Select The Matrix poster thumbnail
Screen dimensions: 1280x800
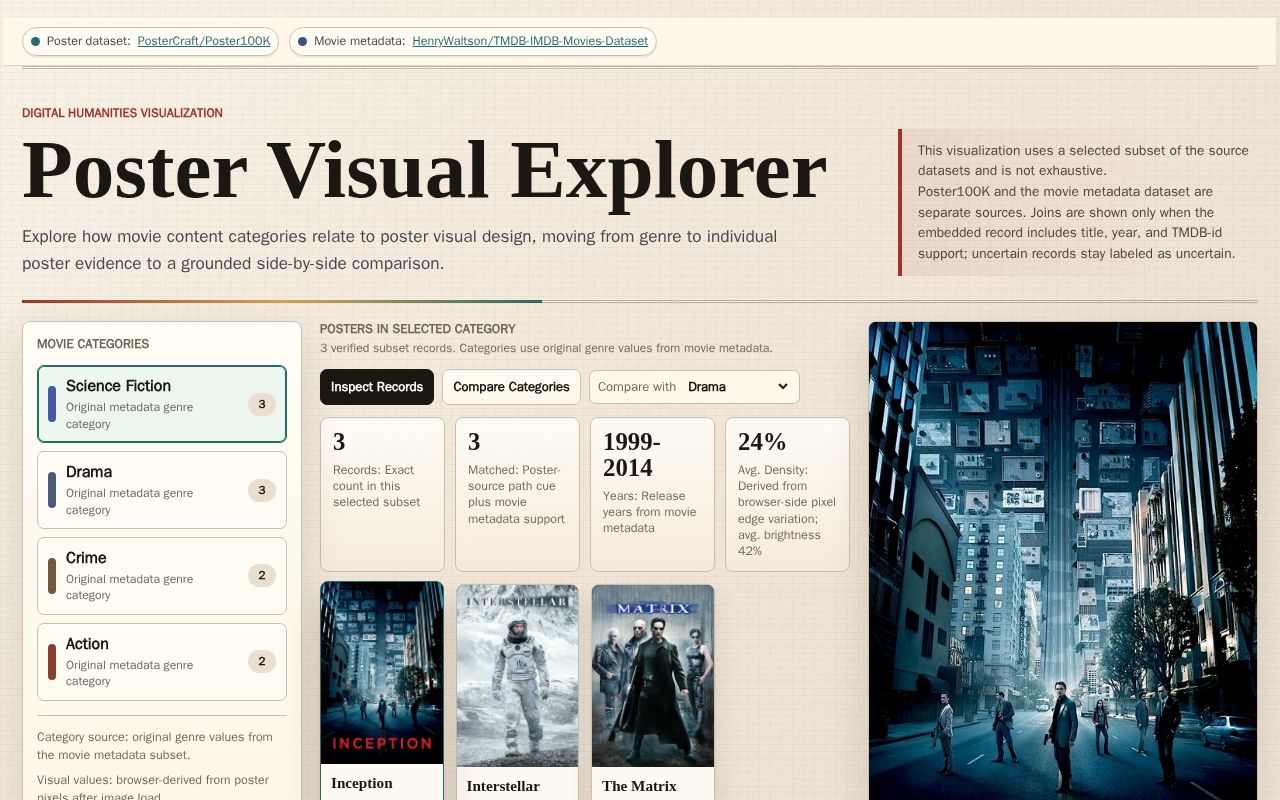point(653,676)
